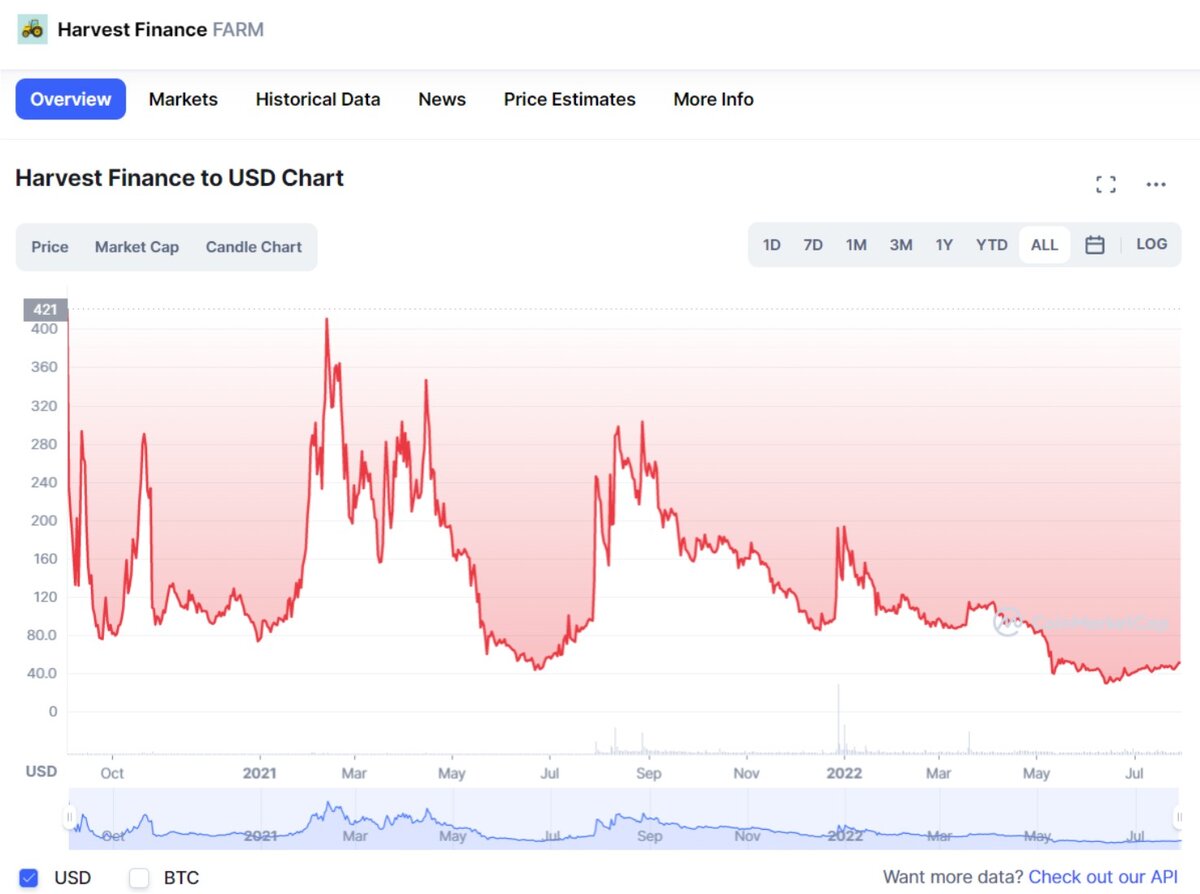This screenshot has height=894, width=1200.
Task: Set chart range to 1M
Action: click(856, 245)
